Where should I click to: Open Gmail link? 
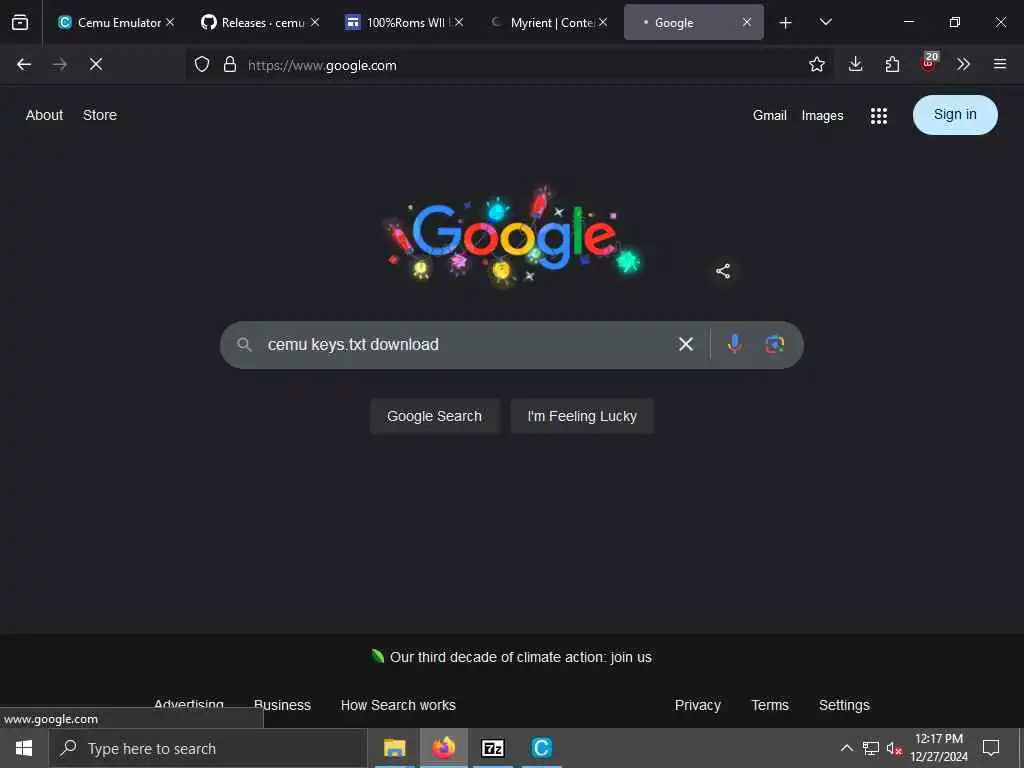769,116
